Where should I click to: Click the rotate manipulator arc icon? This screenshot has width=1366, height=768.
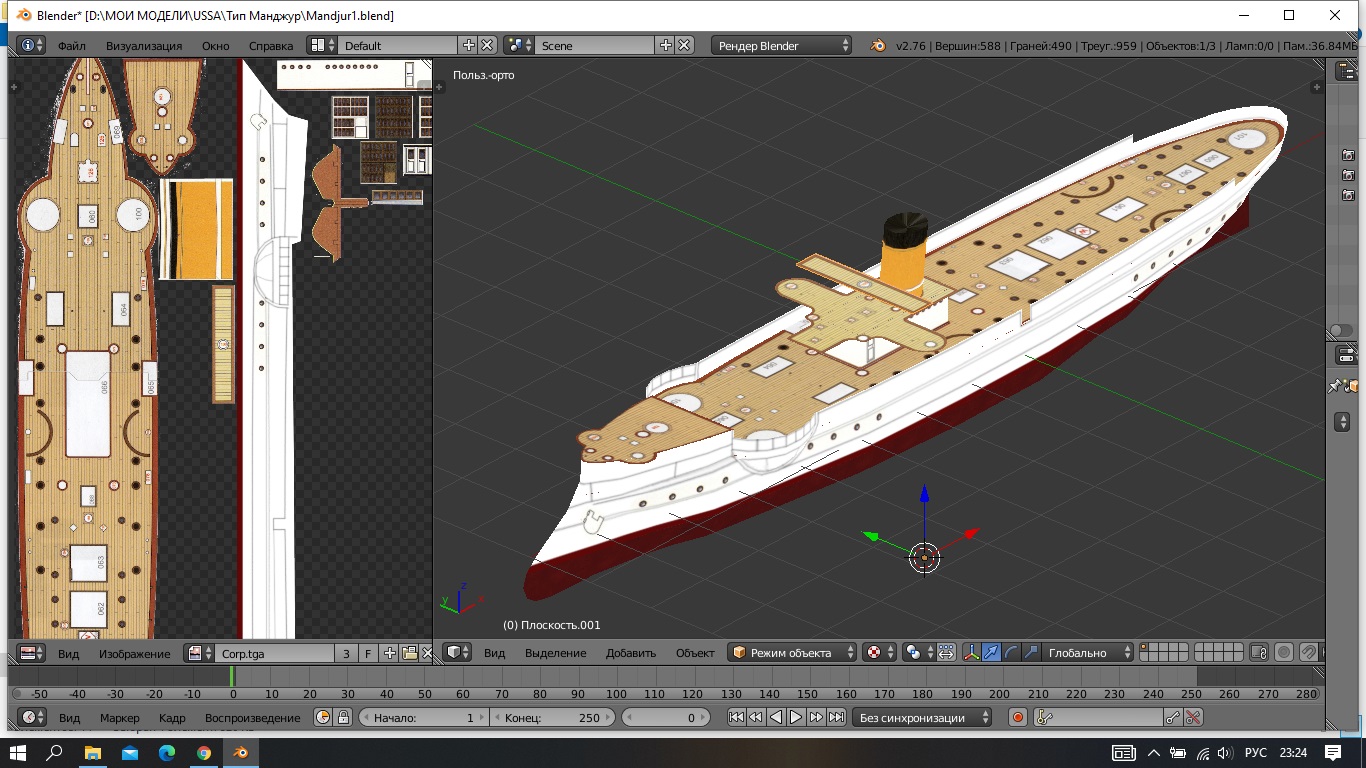click(x=1011, y=653)
